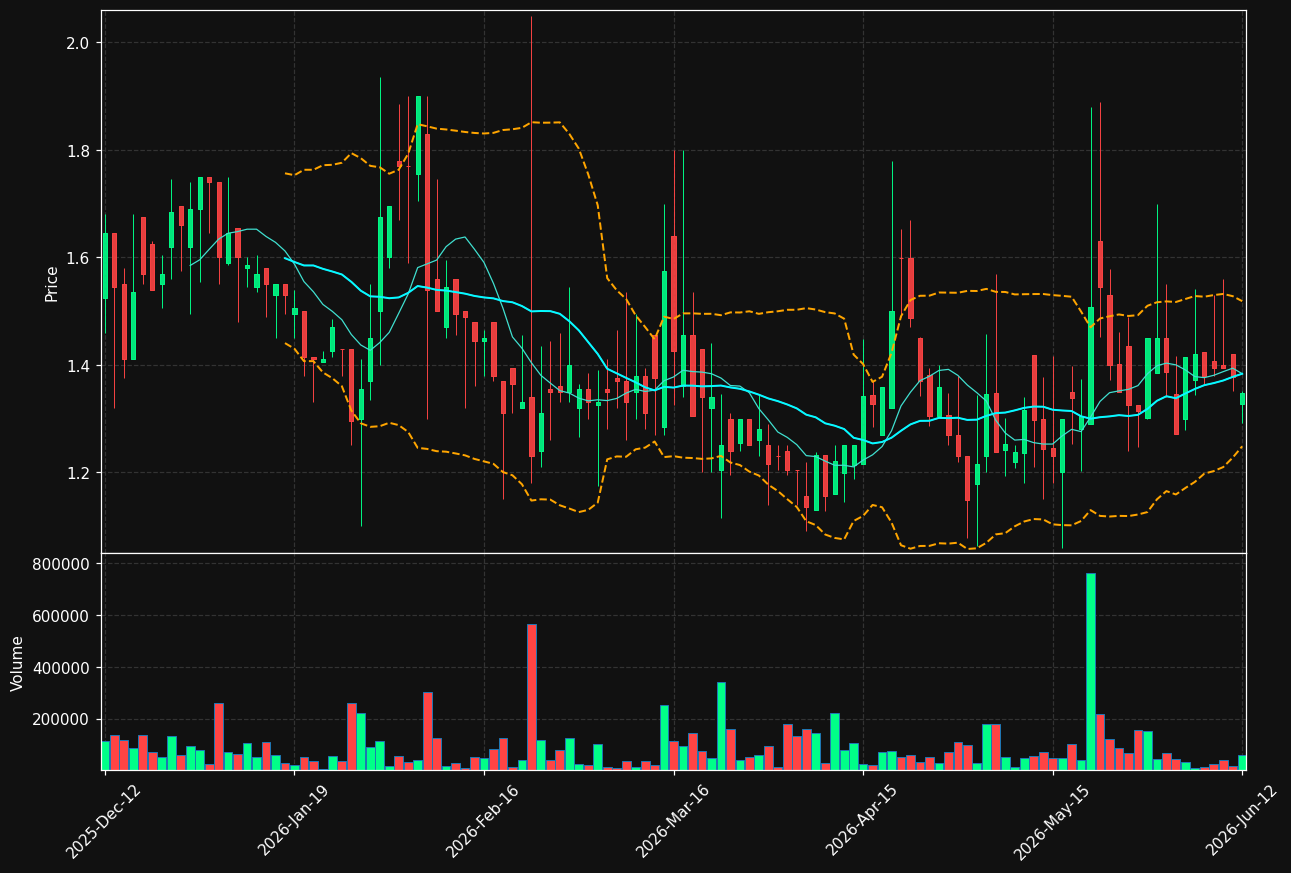The image size is (1291, 873).
Task: Click the 2026-Jun-12 date label
Action: coord(1241,821)
